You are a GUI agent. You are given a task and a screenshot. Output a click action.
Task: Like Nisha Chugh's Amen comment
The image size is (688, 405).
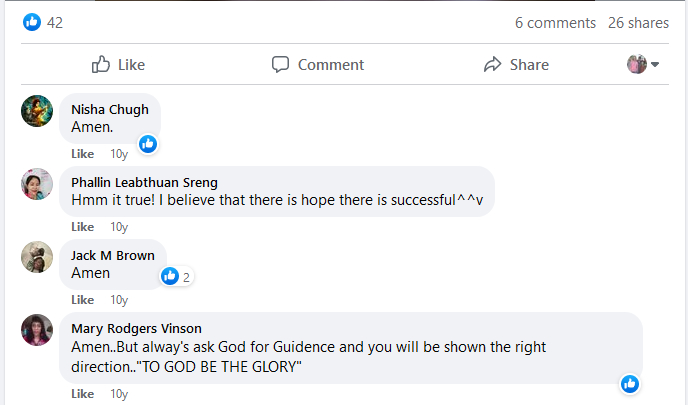tap(83, 154)
